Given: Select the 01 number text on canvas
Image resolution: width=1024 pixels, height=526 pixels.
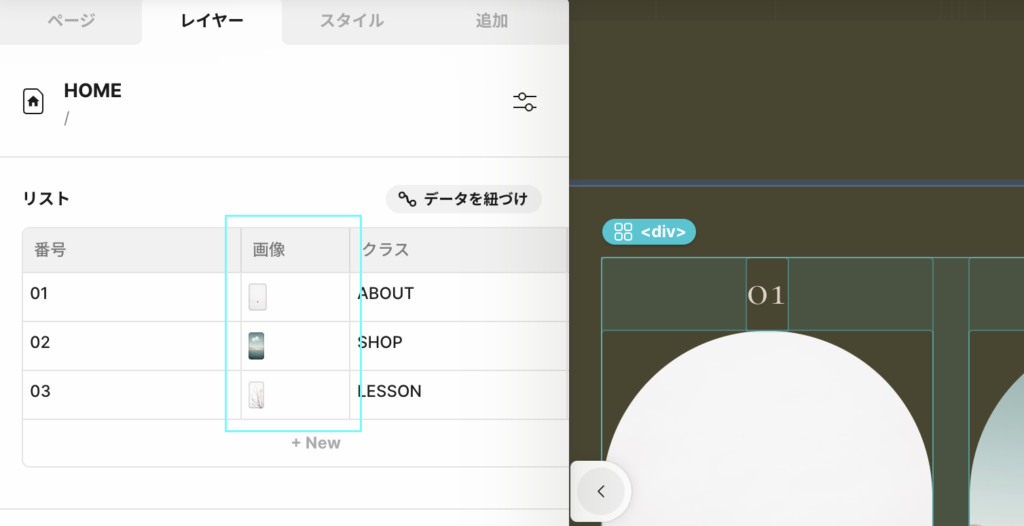Looking at the screenshot, I should (767, 295).
